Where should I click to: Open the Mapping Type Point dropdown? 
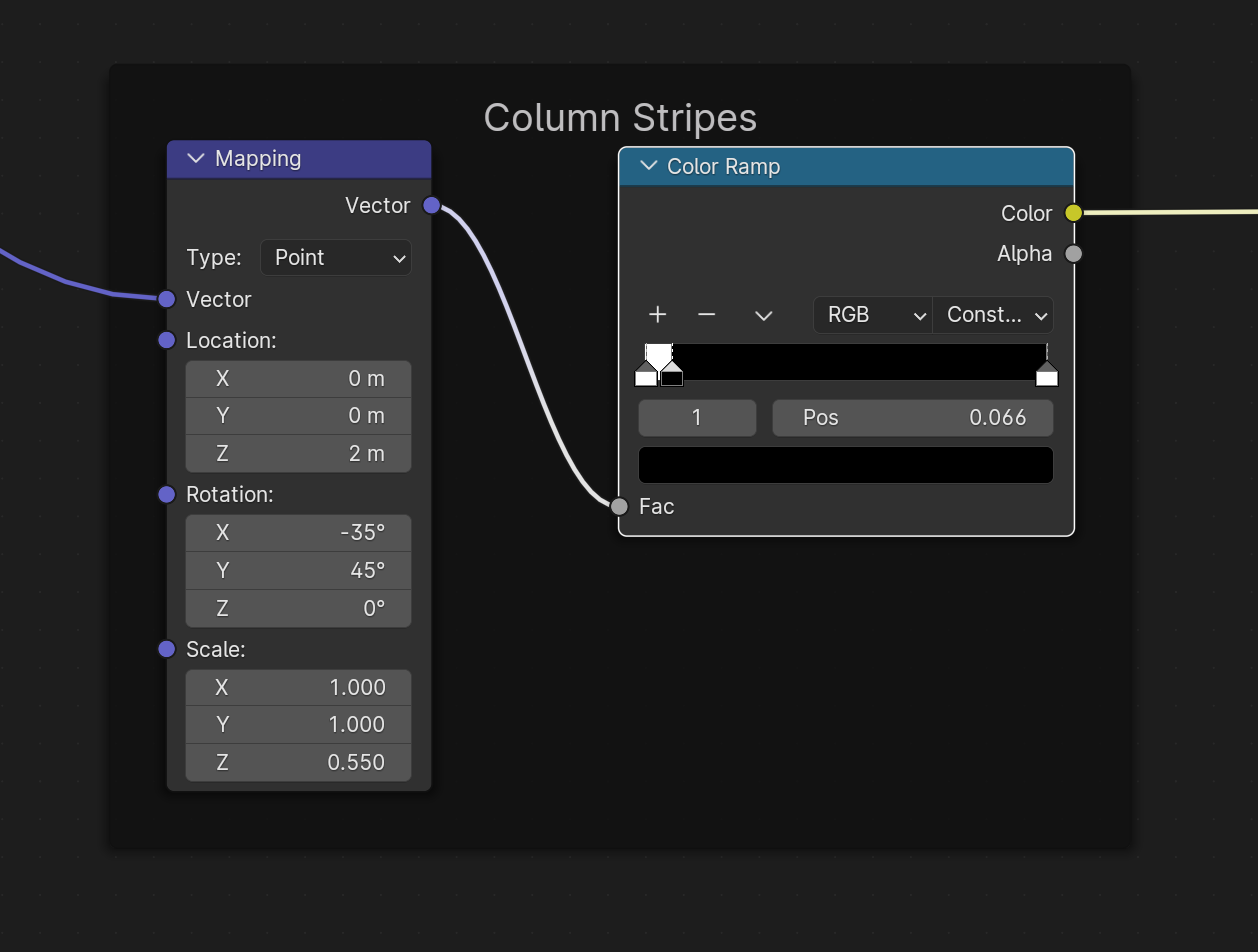click(336, 258)
